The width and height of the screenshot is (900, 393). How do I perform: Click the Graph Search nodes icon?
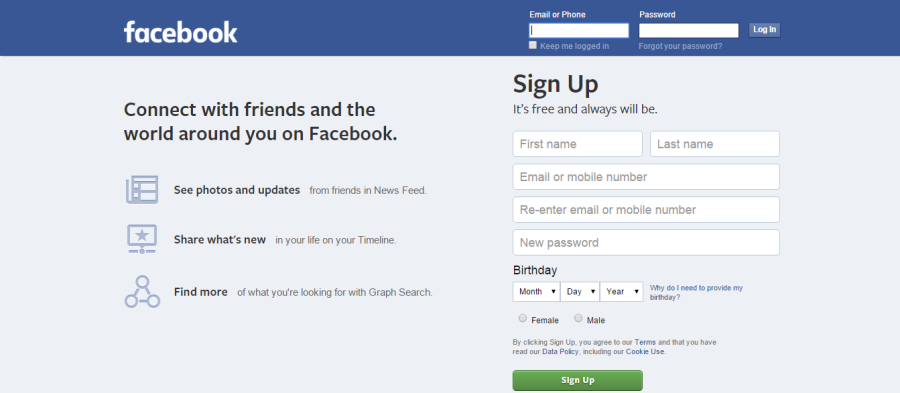point(142,291)
